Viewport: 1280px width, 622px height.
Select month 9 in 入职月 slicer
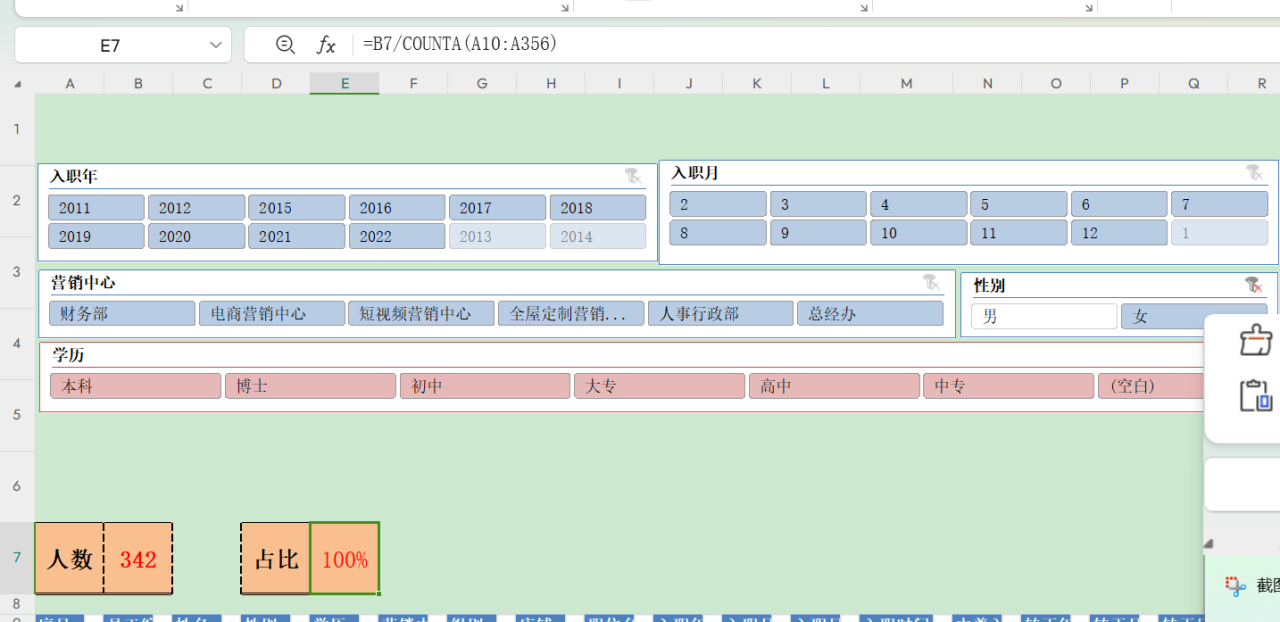pyautogui.click(x=818, y=233)
